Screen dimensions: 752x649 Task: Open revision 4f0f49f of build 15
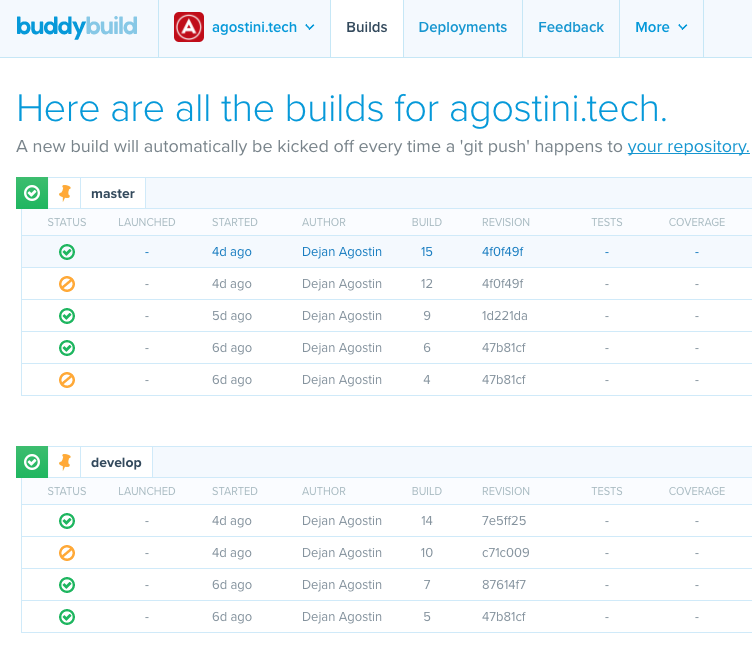[502, 252]
